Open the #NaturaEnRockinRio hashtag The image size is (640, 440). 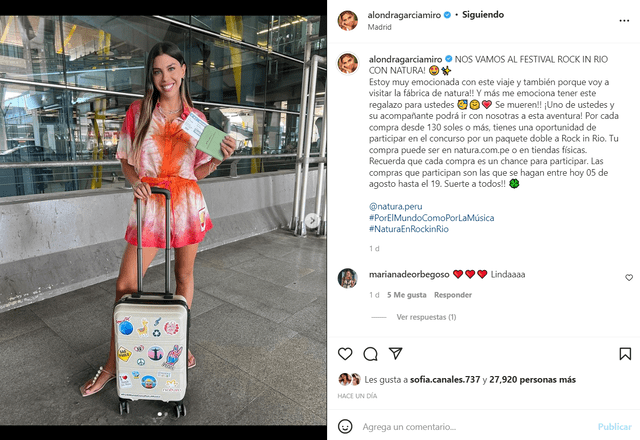coord(409,229)
